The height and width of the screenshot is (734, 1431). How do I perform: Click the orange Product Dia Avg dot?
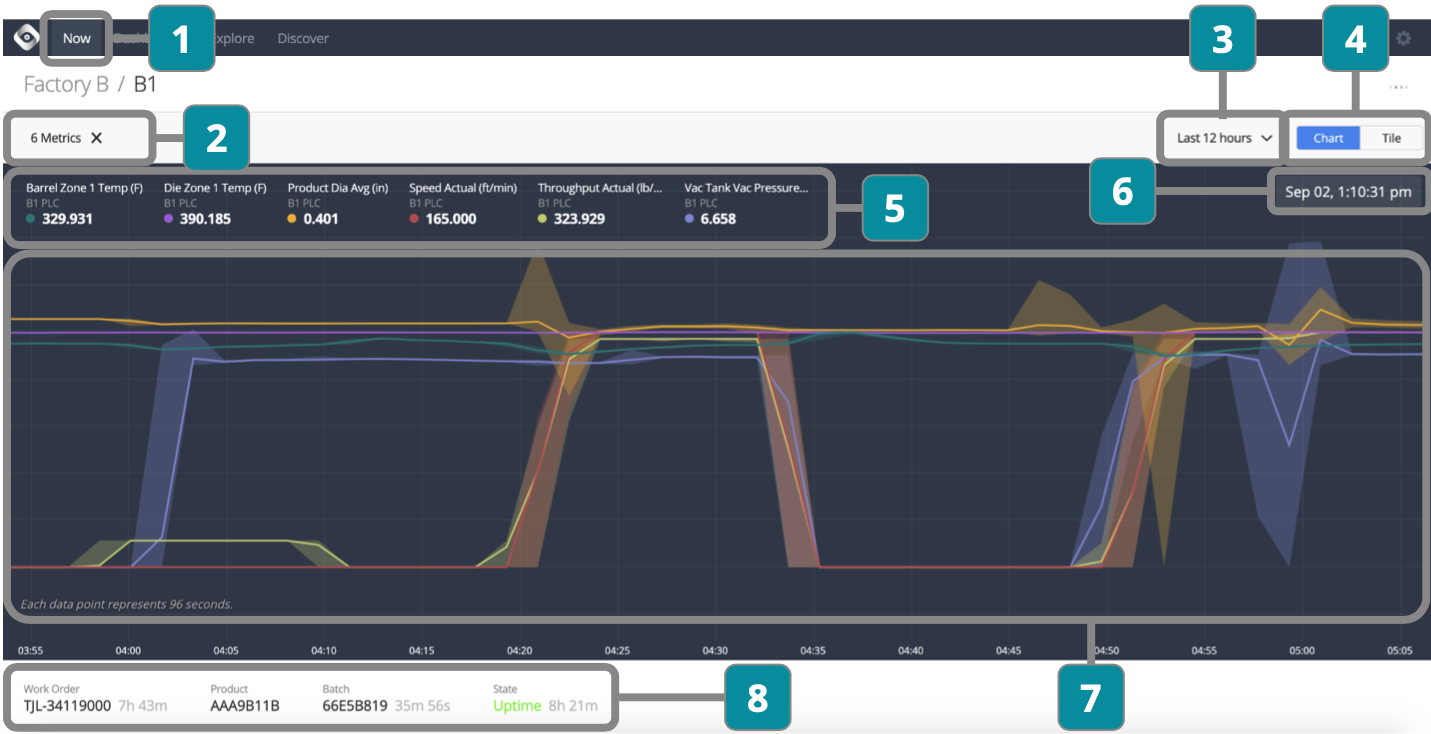click(292, 219)
